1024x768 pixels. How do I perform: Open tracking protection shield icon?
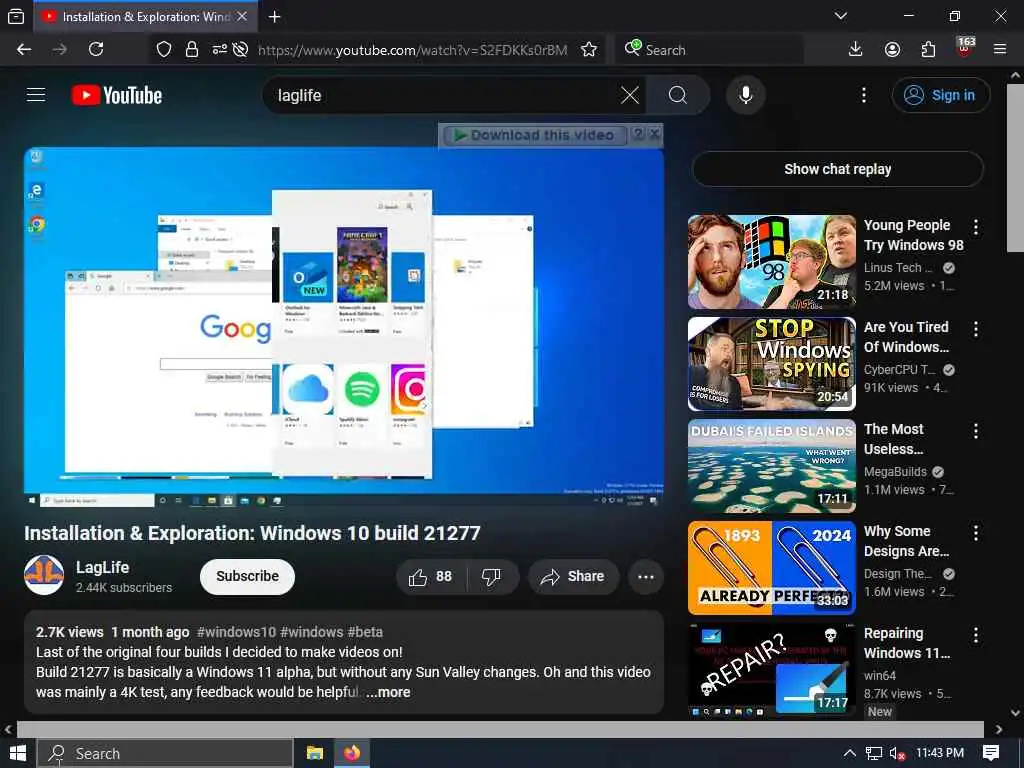tap(164, 50)
